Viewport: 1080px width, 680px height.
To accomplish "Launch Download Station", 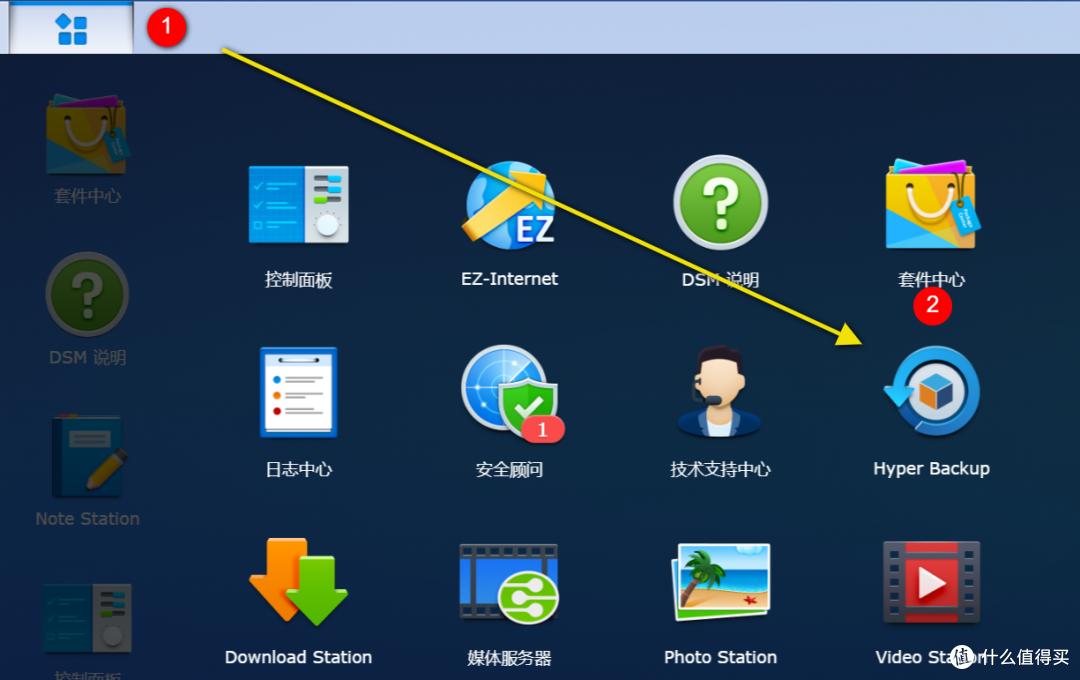I will [x=298, y=581].
